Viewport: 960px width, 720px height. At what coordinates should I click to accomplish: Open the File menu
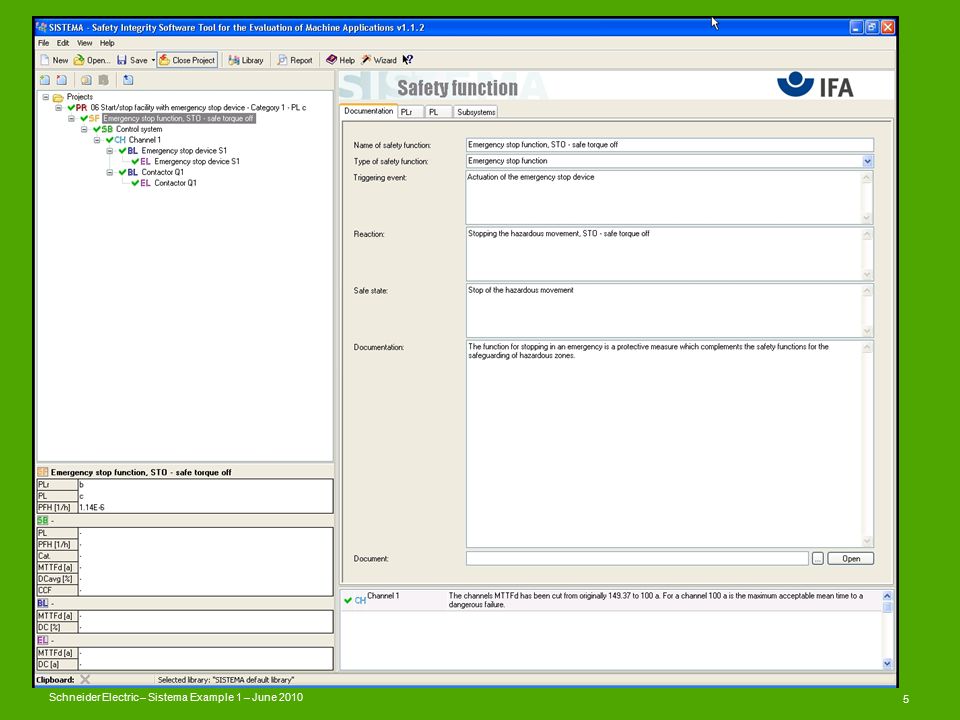tap(43, 43)
